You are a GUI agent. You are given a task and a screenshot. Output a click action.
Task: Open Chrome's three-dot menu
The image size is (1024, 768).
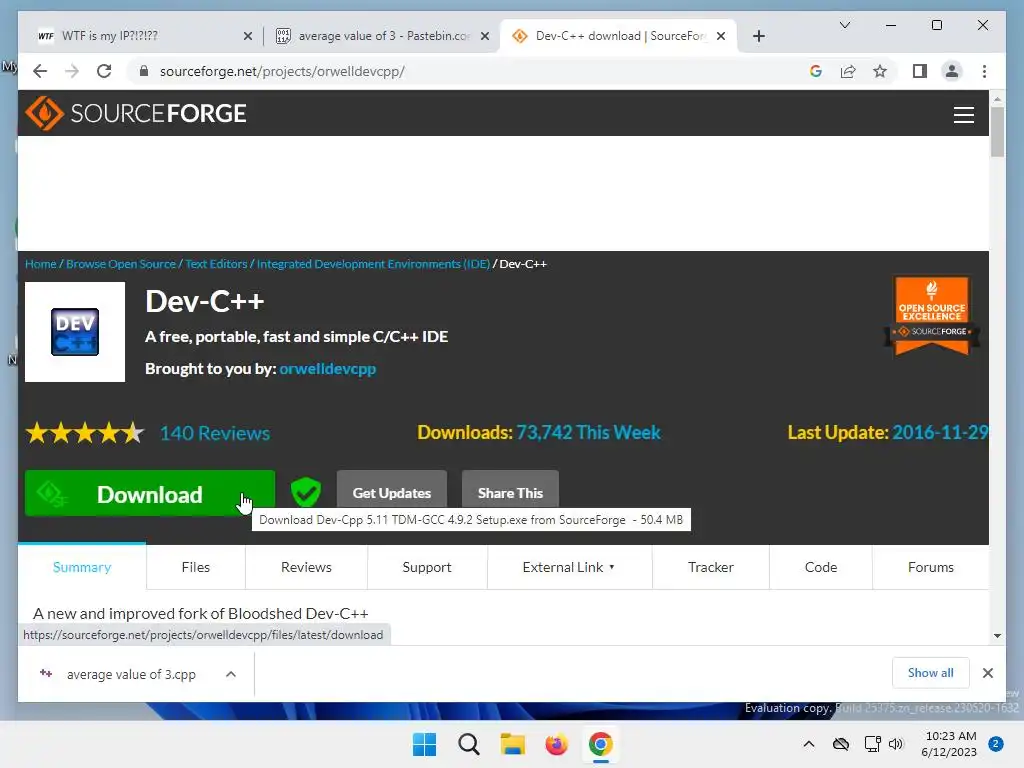[984, 71]
